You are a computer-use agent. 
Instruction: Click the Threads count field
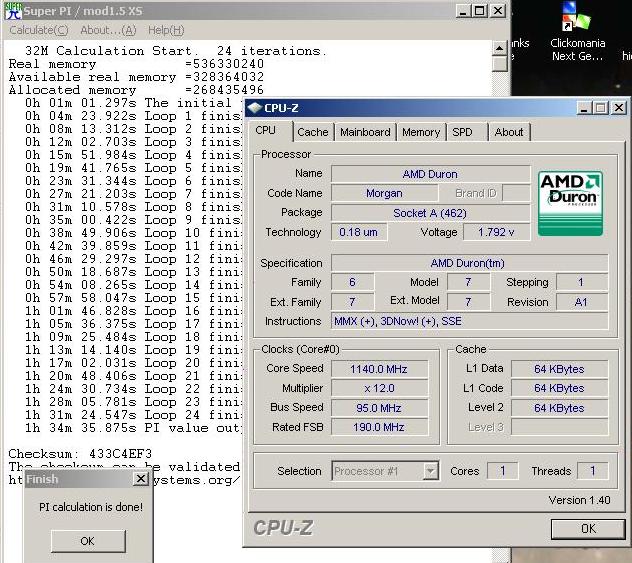(x=592, y=471)
